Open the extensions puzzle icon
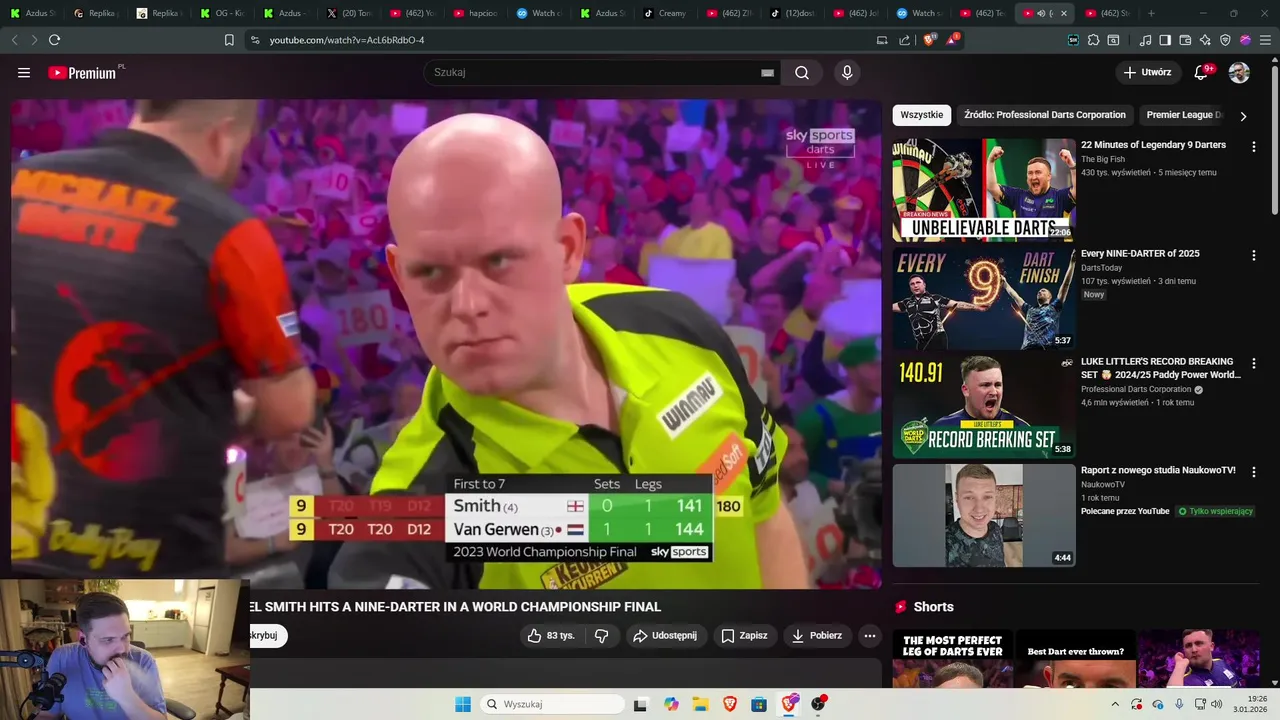1280x720 pixels. (1094, 40)
